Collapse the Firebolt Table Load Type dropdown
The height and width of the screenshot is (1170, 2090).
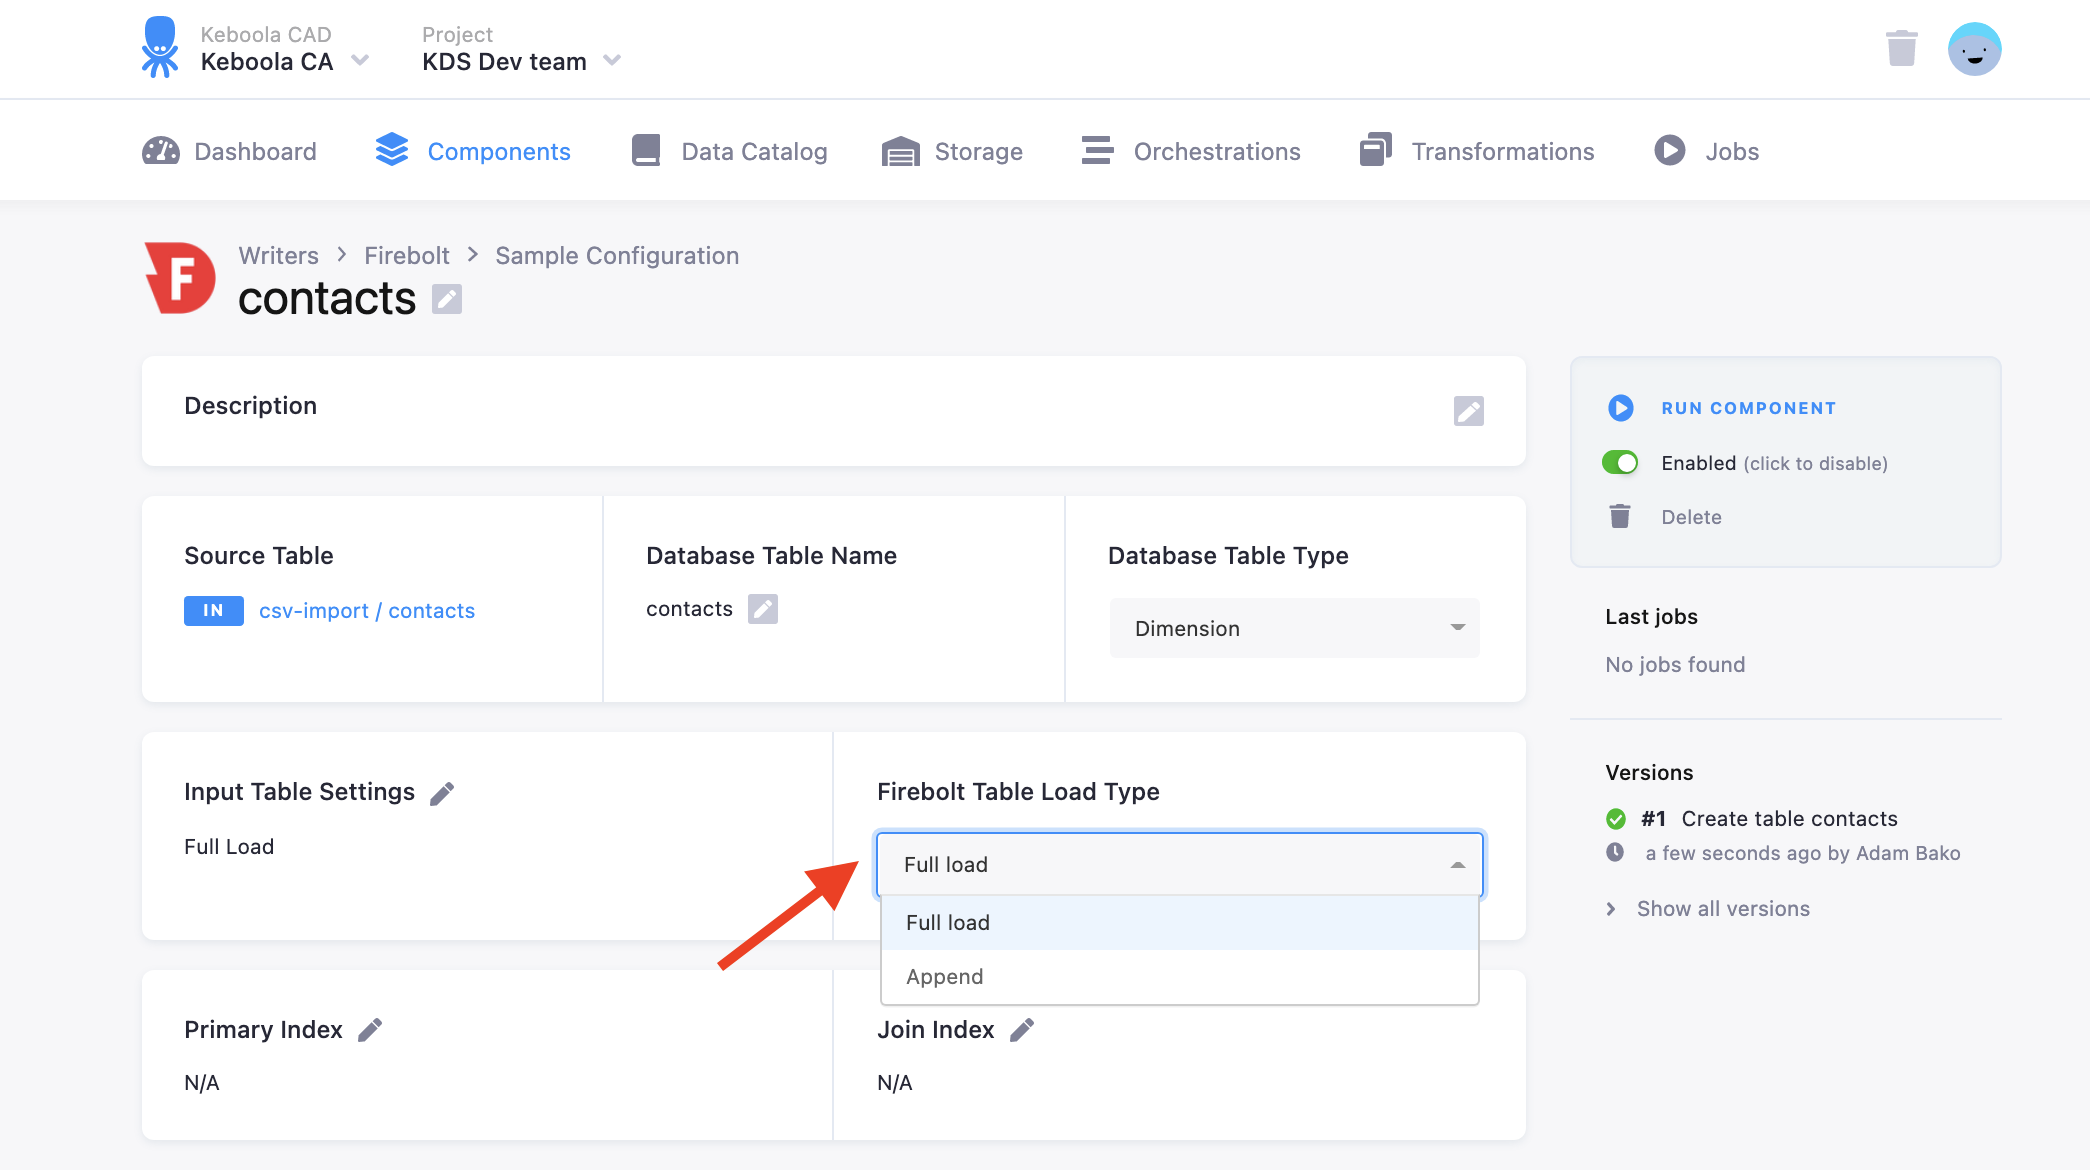(1180, 864)
